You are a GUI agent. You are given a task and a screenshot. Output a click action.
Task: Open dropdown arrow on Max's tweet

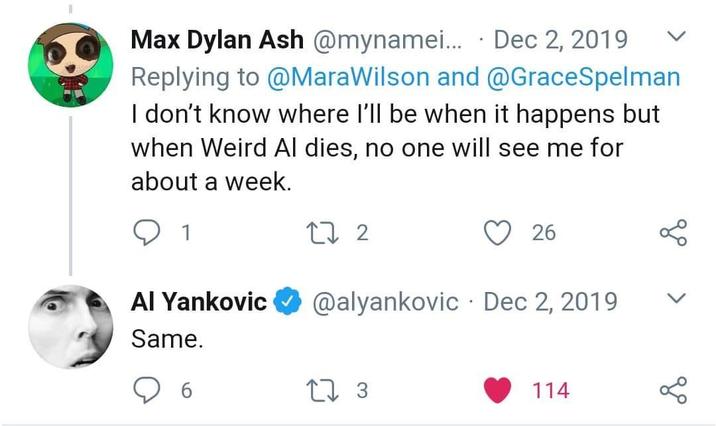click(675, 38)
